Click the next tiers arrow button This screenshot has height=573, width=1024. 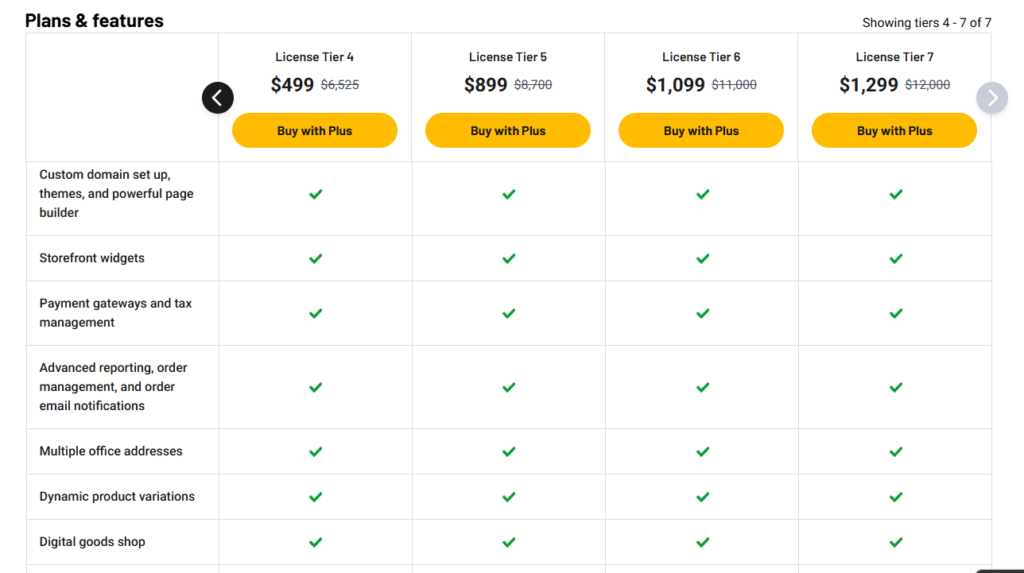(992, 98)
